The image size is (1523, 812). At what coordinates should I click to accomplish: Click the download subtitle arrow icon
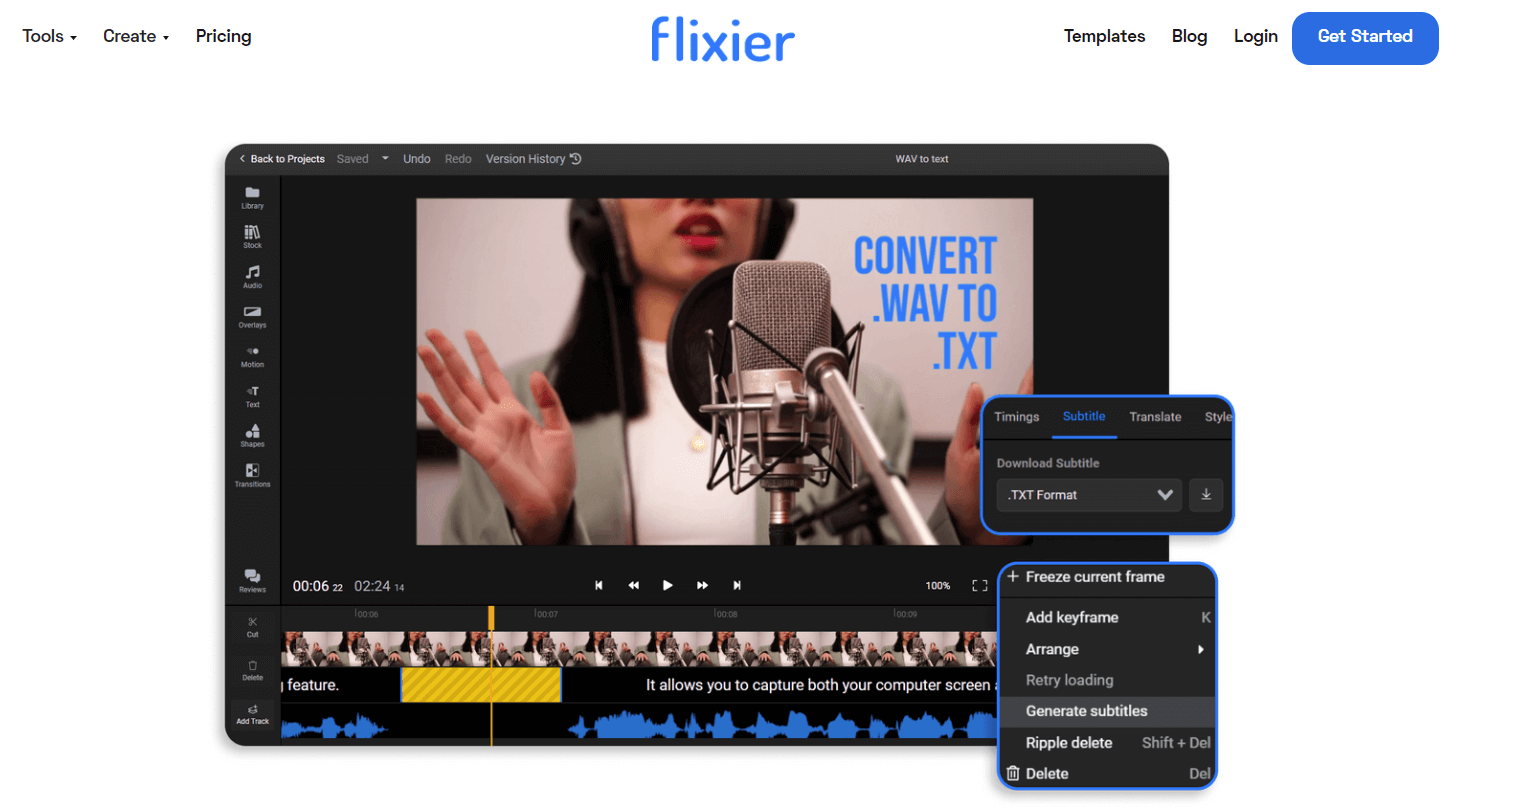[x=1206, y=495]
